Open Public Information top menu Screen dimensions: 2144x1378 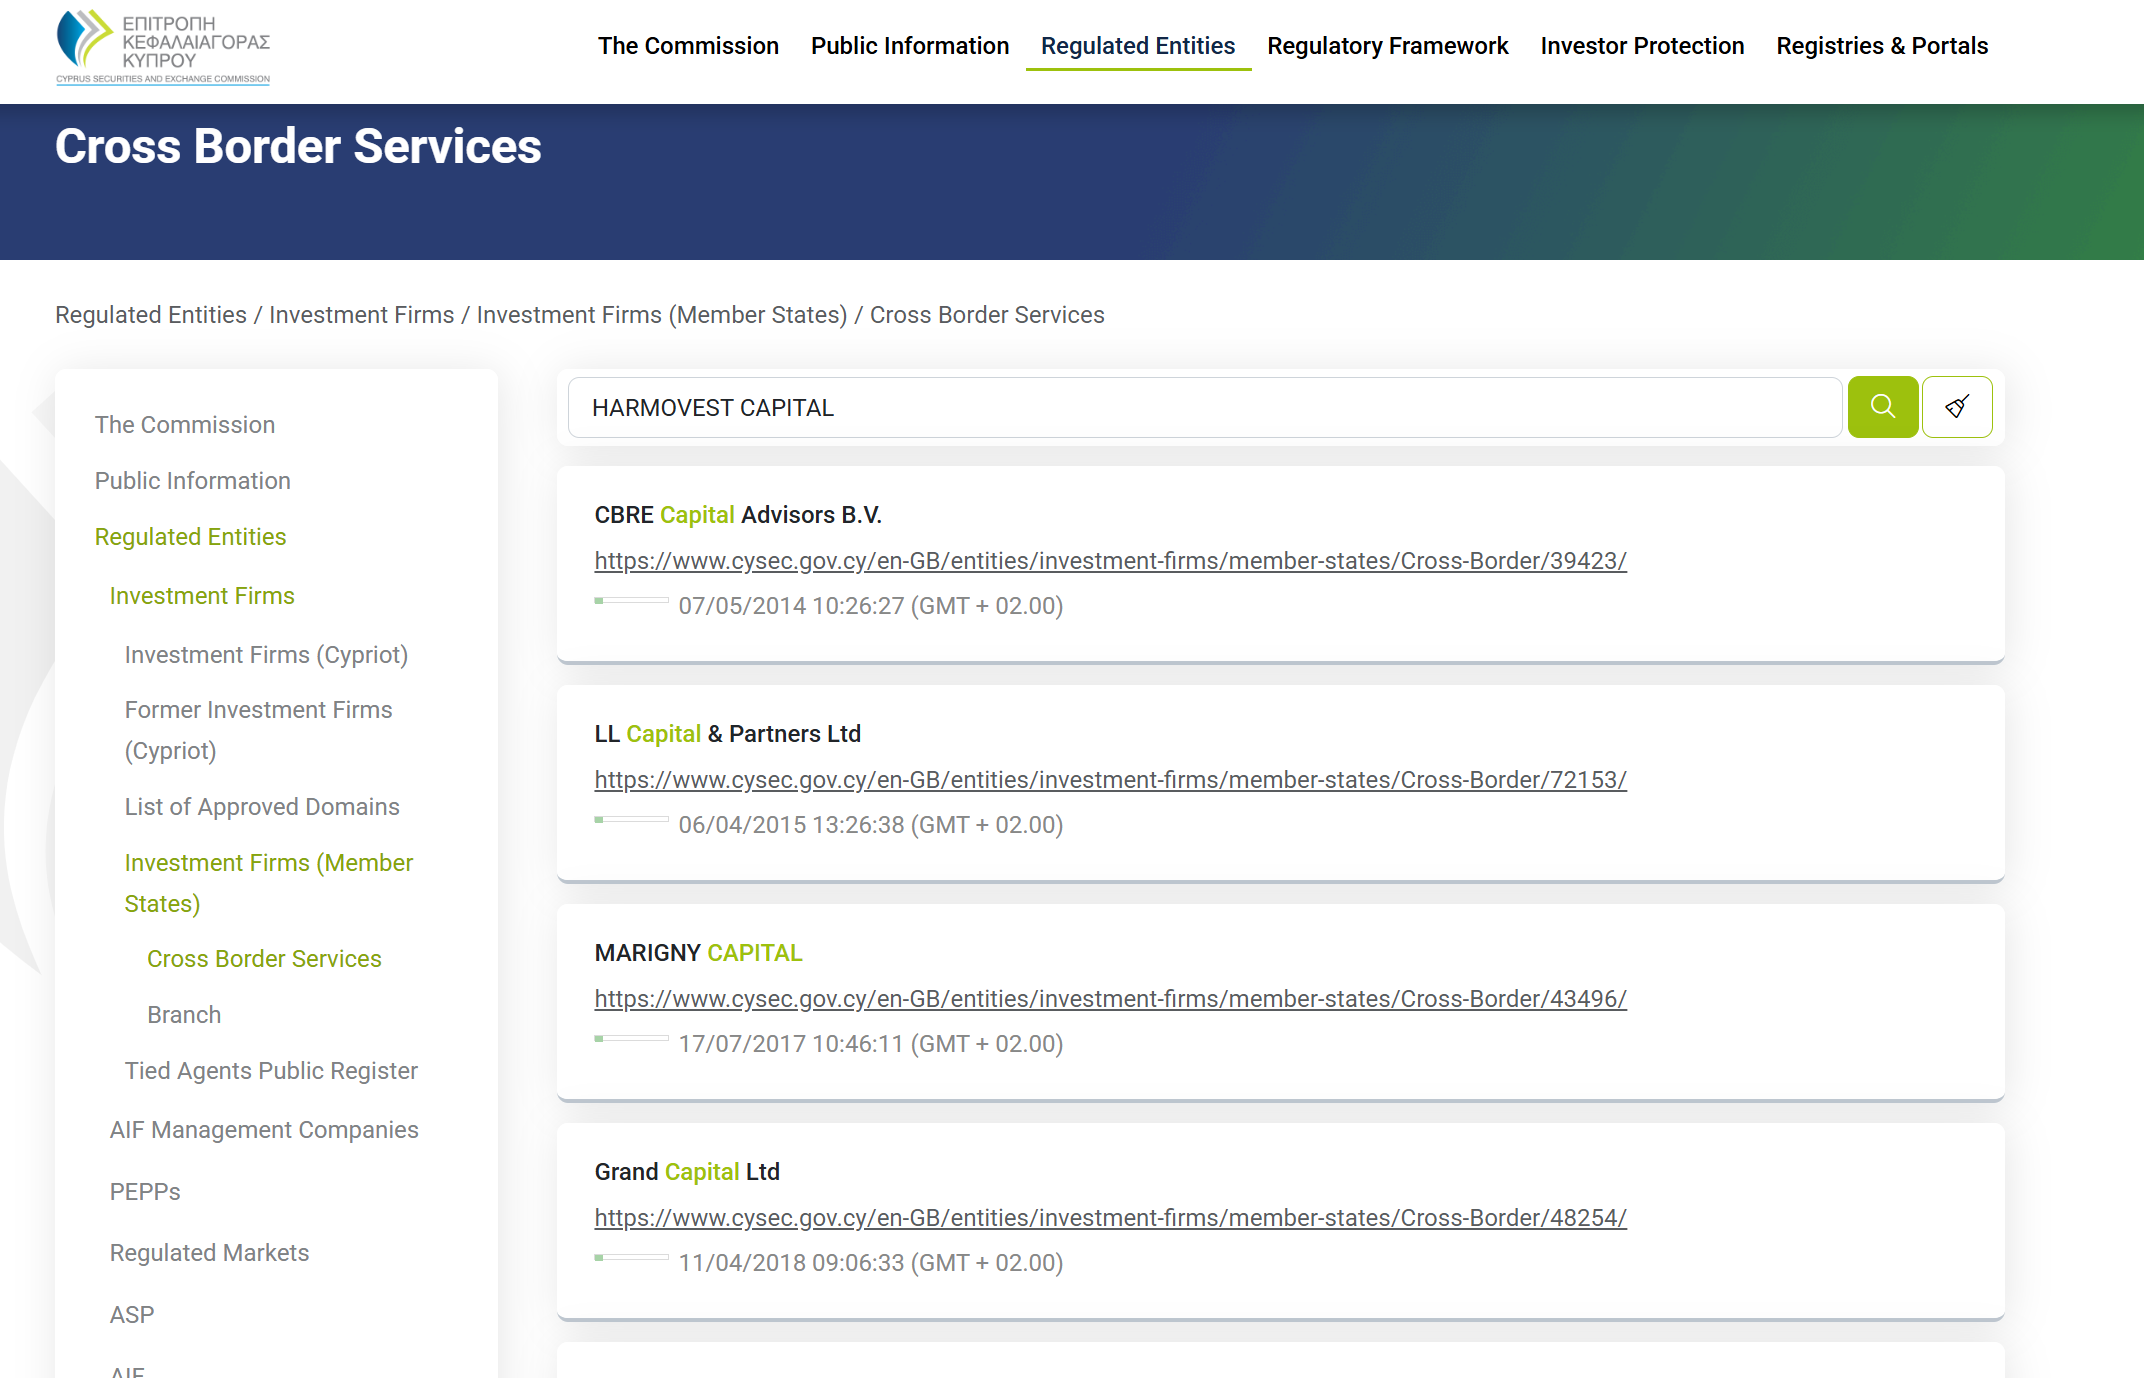910,46
